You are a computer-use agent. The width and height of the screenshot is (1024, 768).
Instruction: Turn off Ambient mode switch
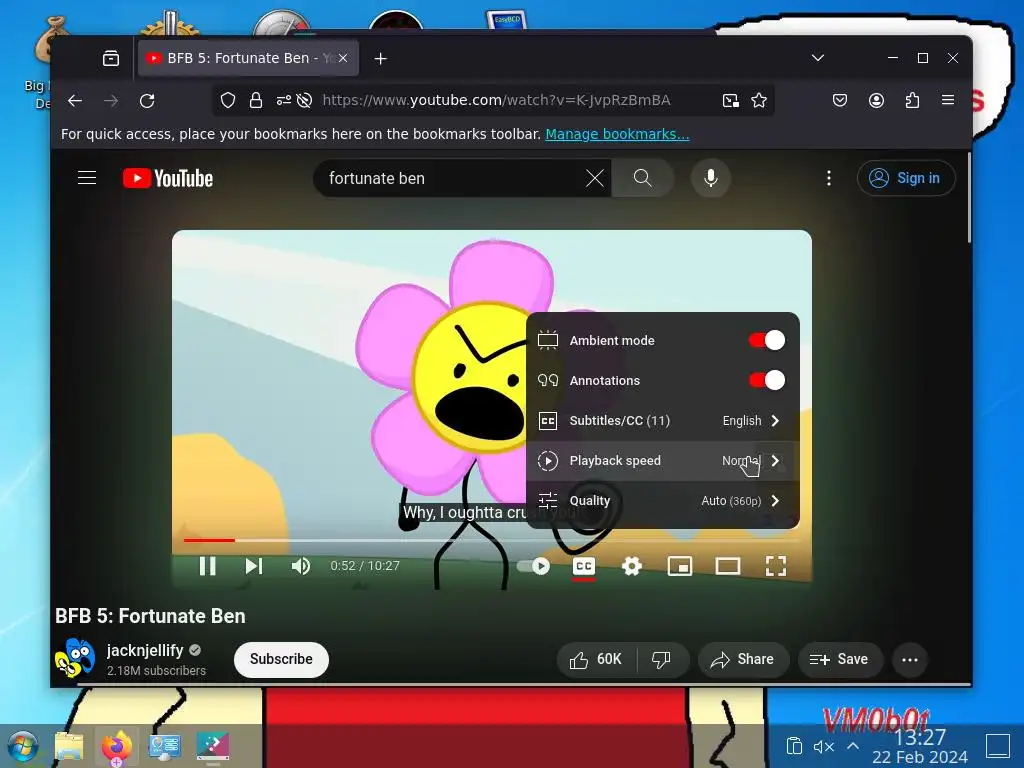tap(767, 340)
